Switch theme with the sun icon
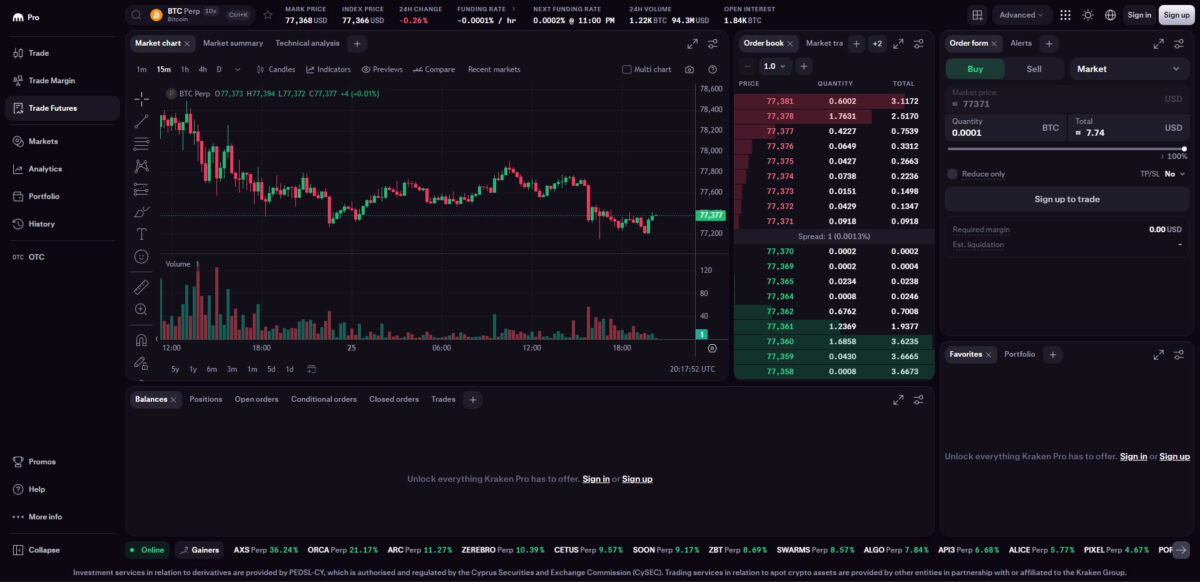The height and width of the screenshot is (582, 1200). tap(1088, 15)
